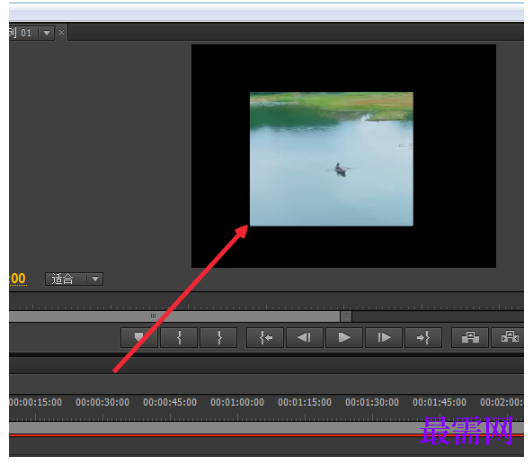The width and height of the screenshot is (532, 462).
Task: Open the sequence 01 tab dropdown arrow
Action: point(46,33)
